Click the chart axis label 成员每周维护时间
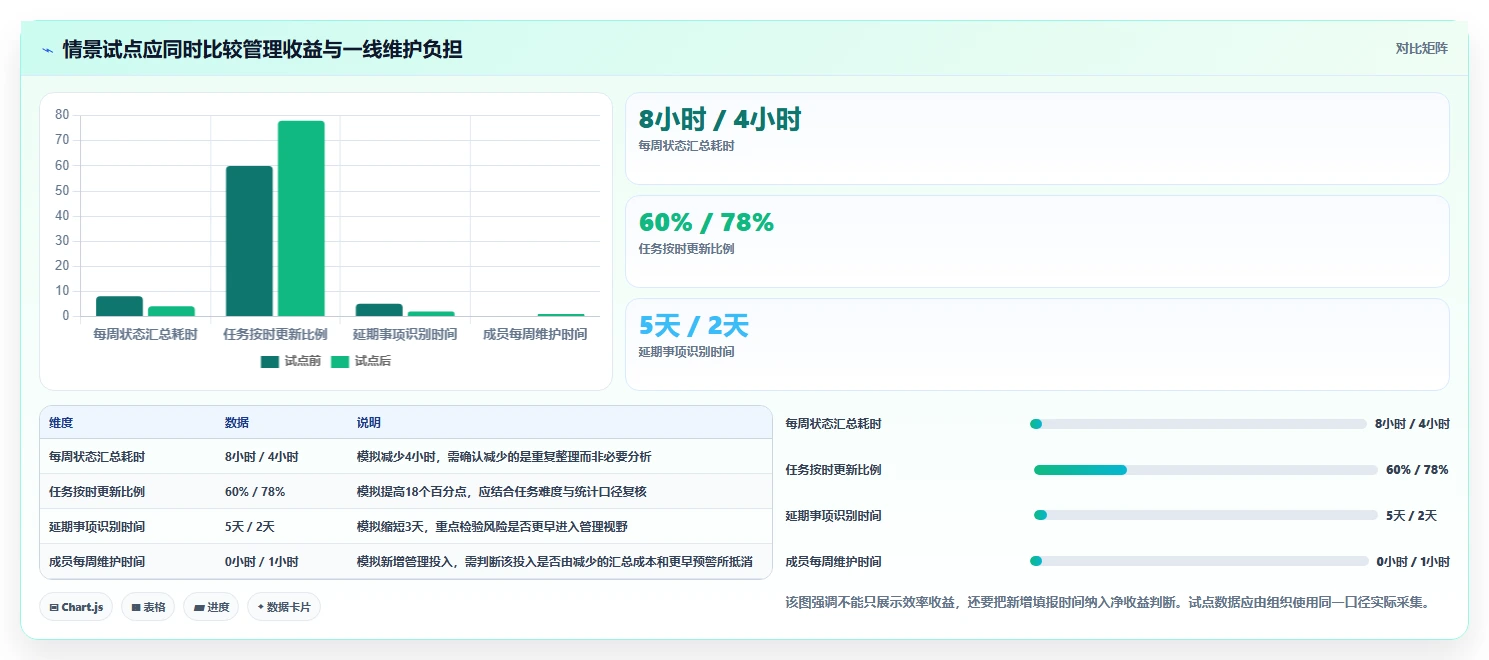1489x660 pixels. pyautogui.click(x=535, y=334)
